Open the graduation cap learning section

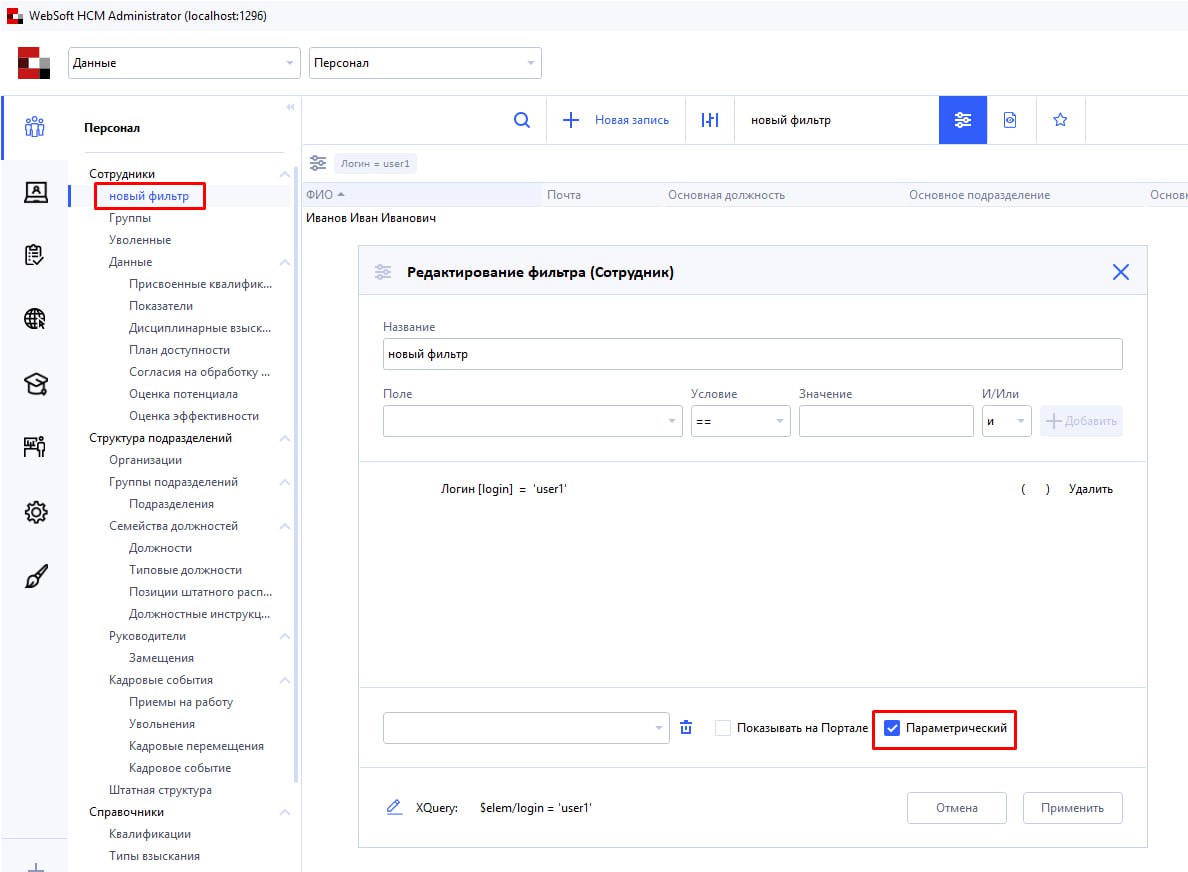[x=35, y=384]
